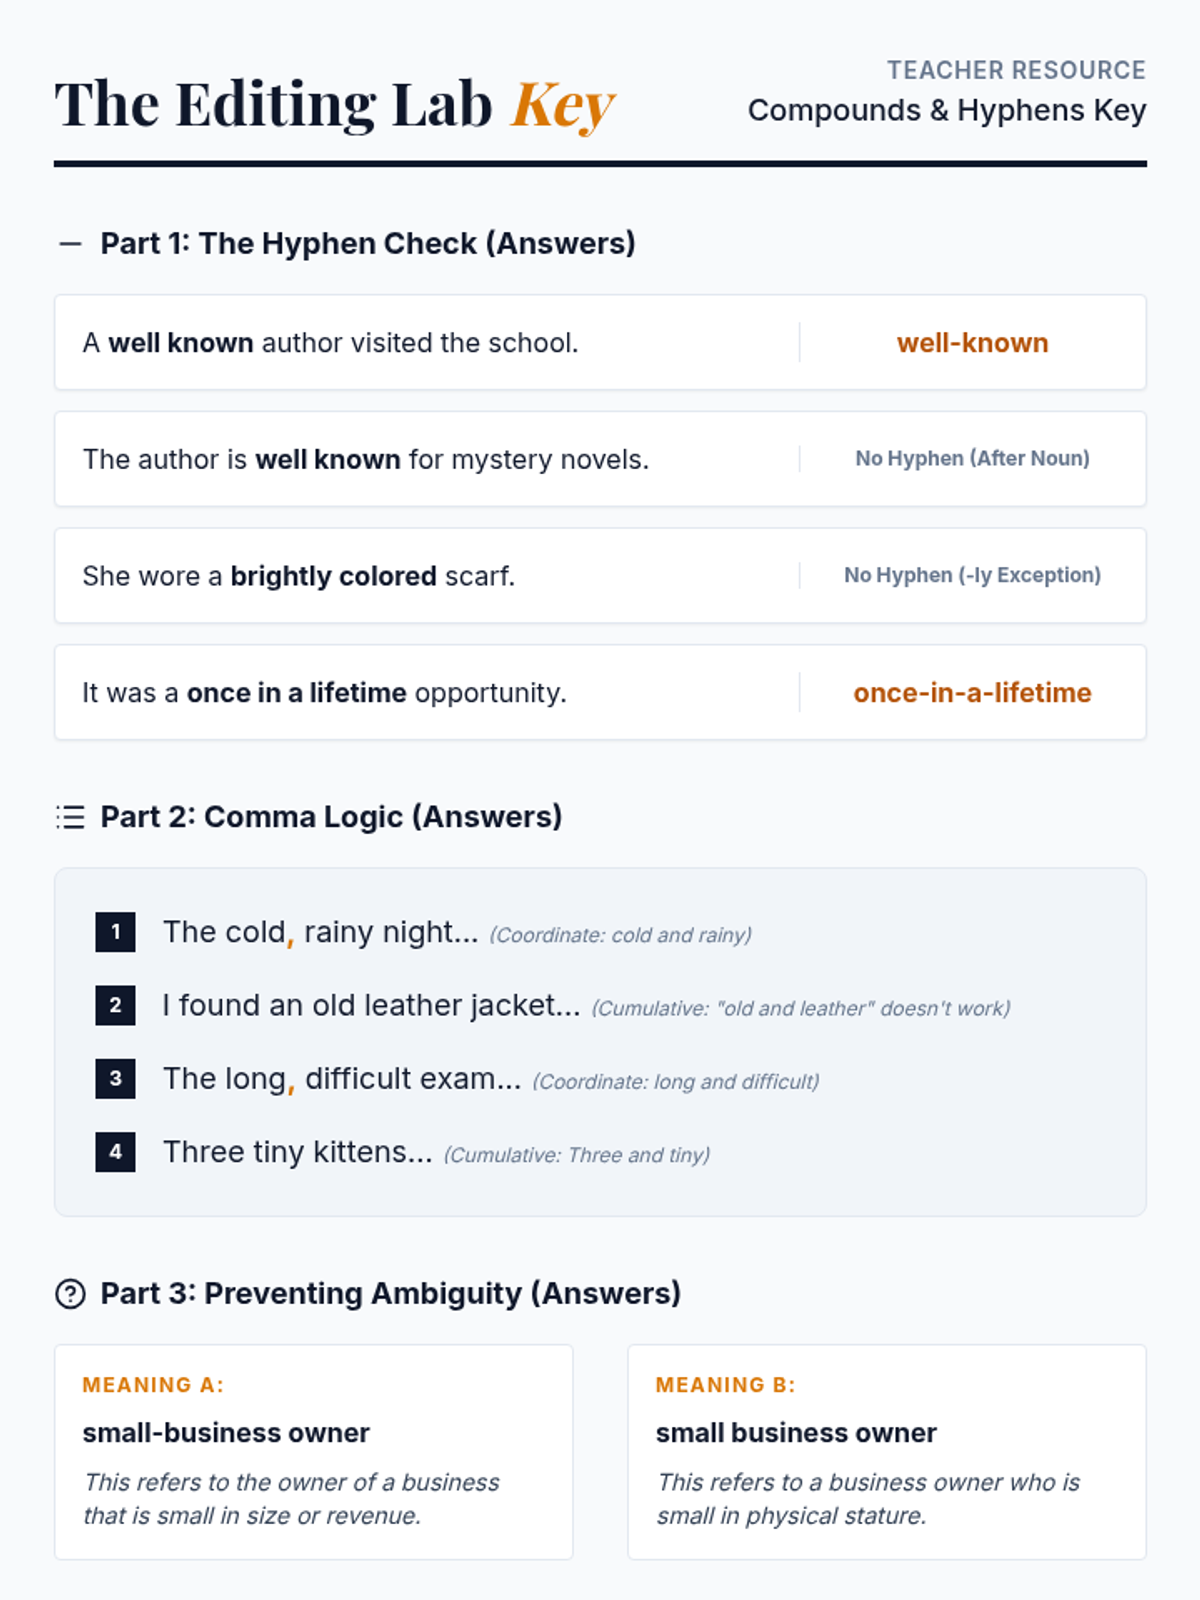This screenshot has height=1600, width=1200.
Task: Click the 'No Hyphen (-ly Exception)' label
Action: click(973, 575)
